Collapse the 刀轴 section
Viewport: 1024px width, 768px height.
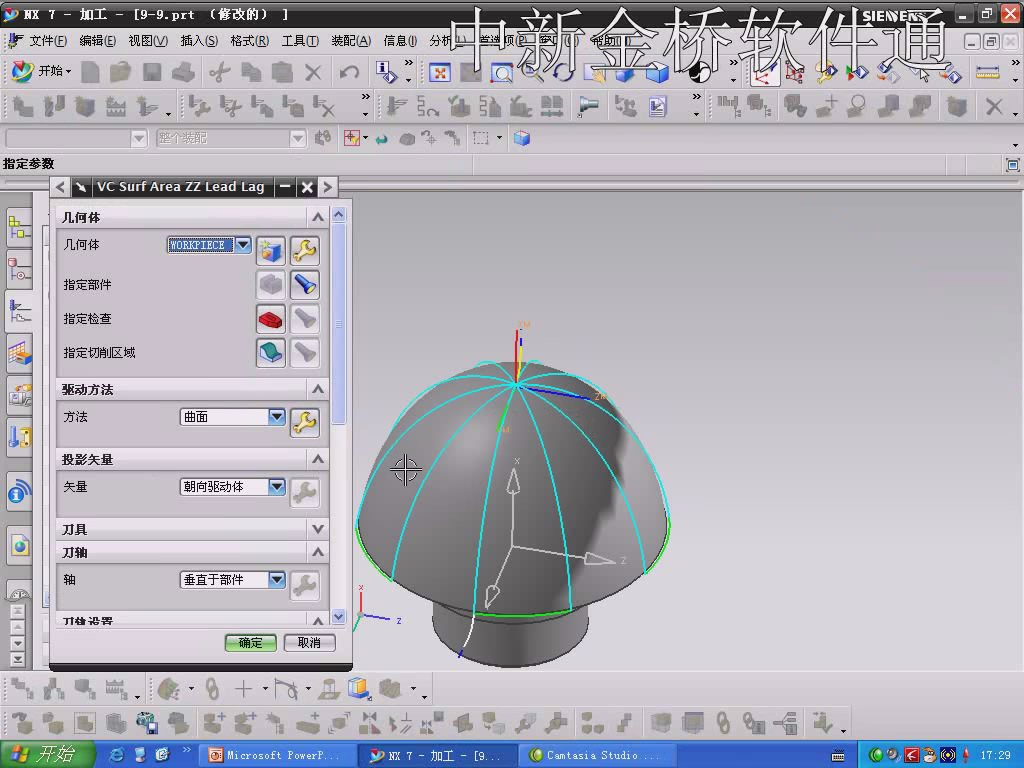(317, 552)
